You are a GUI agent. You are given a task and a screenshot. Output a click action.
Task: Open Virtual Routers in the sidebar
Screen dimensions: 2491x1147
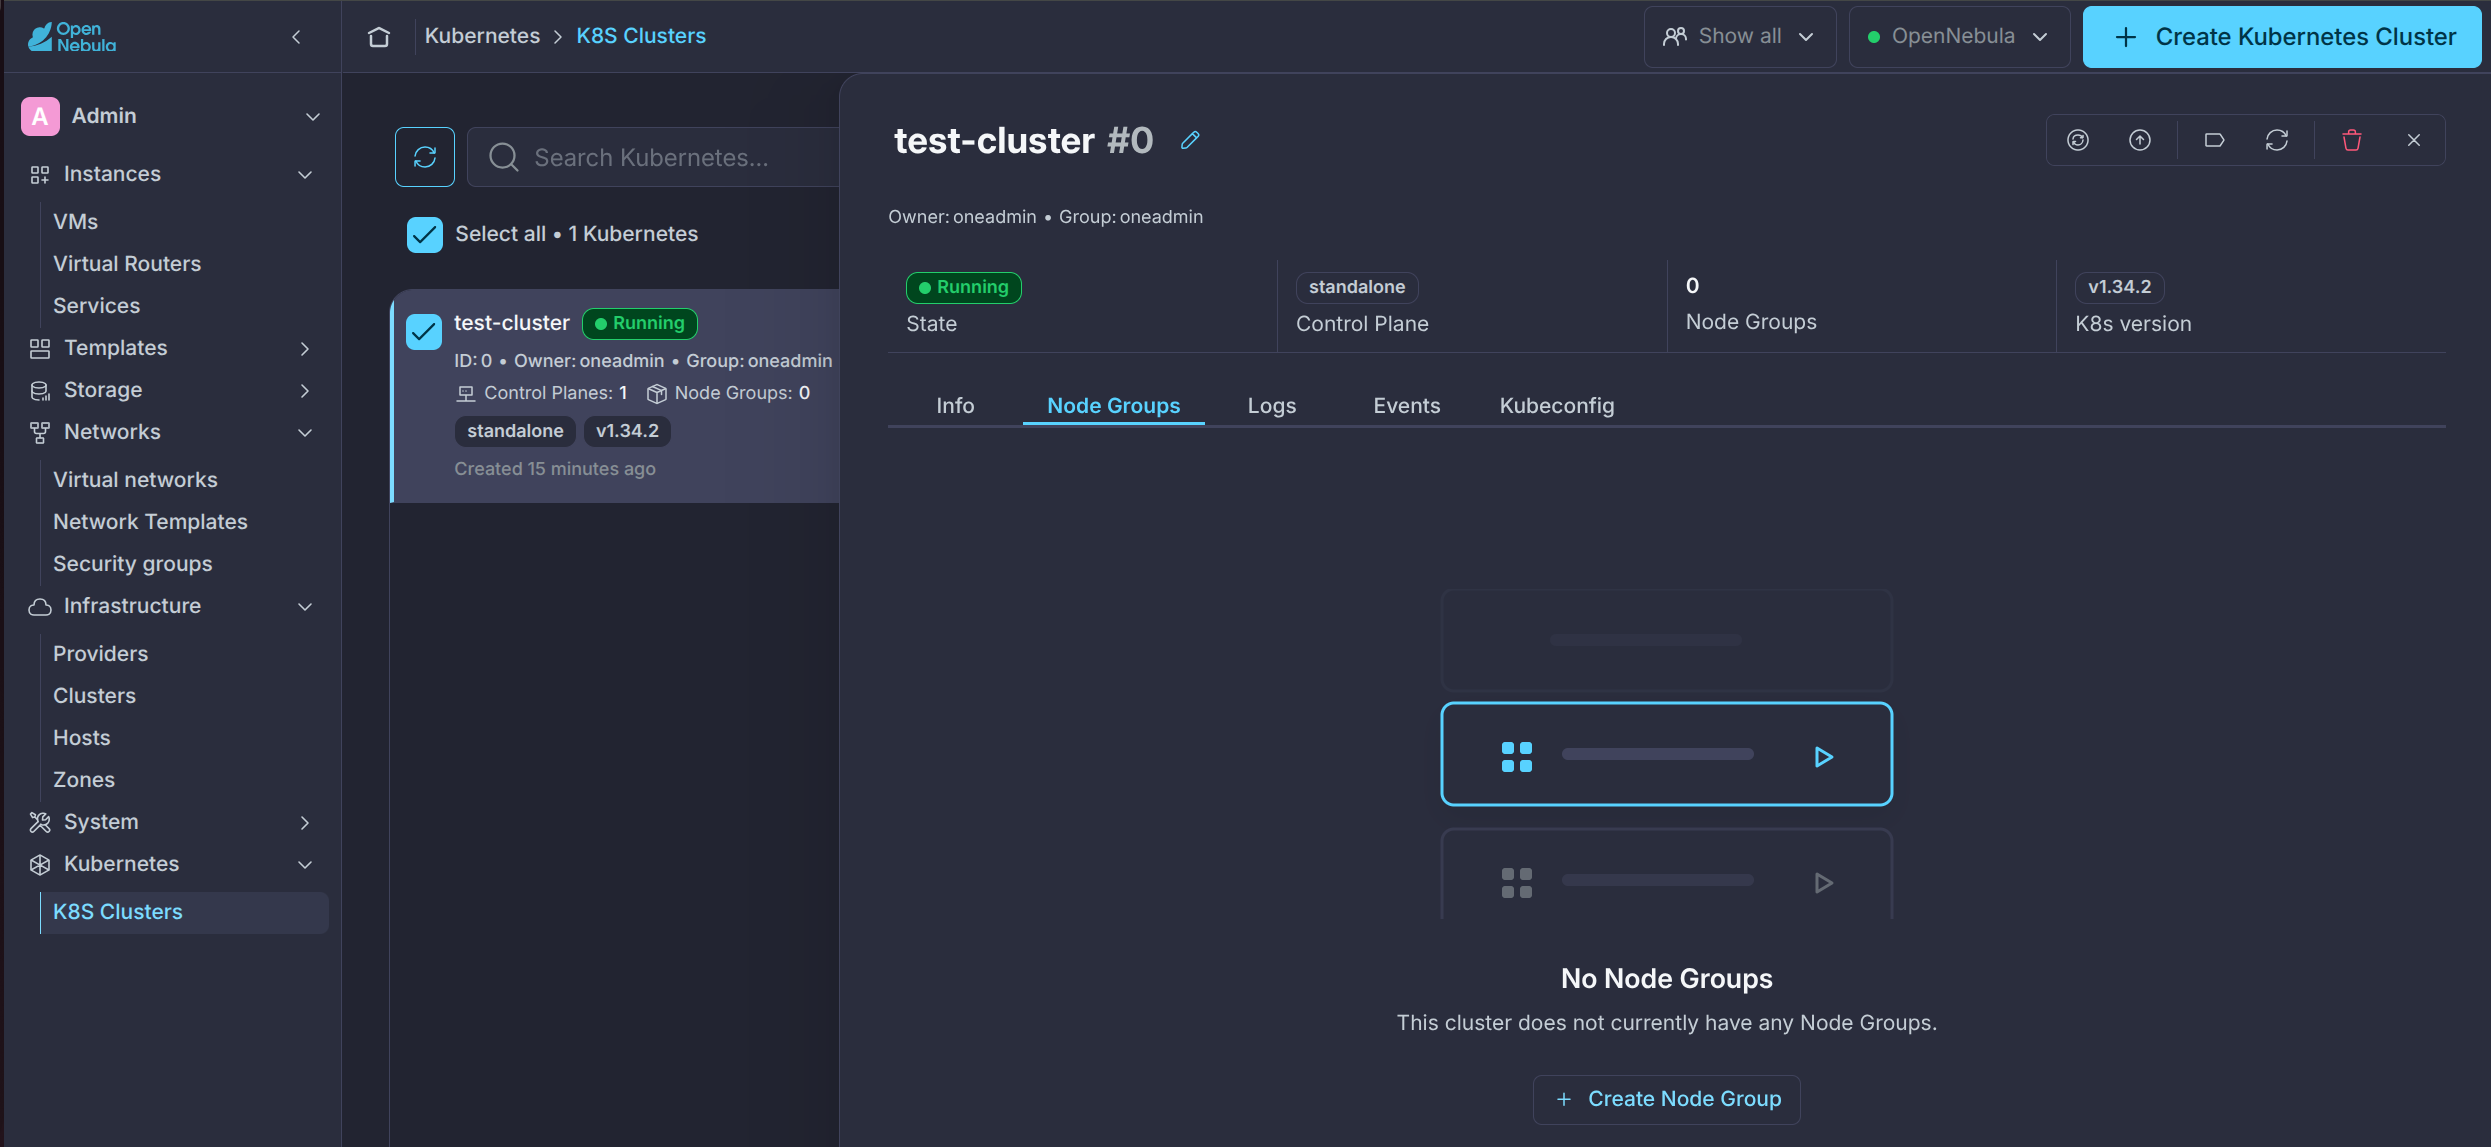pyautogui.click(x=127, y=264)
